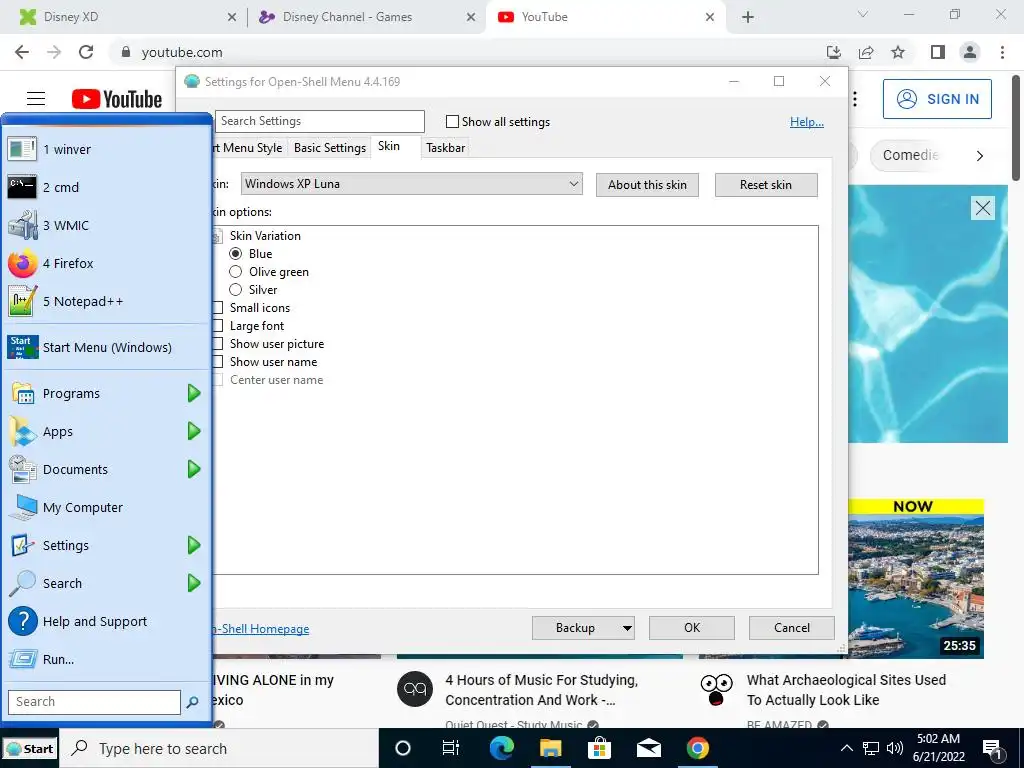Open winver from the start menu

(x=106, y=150)
